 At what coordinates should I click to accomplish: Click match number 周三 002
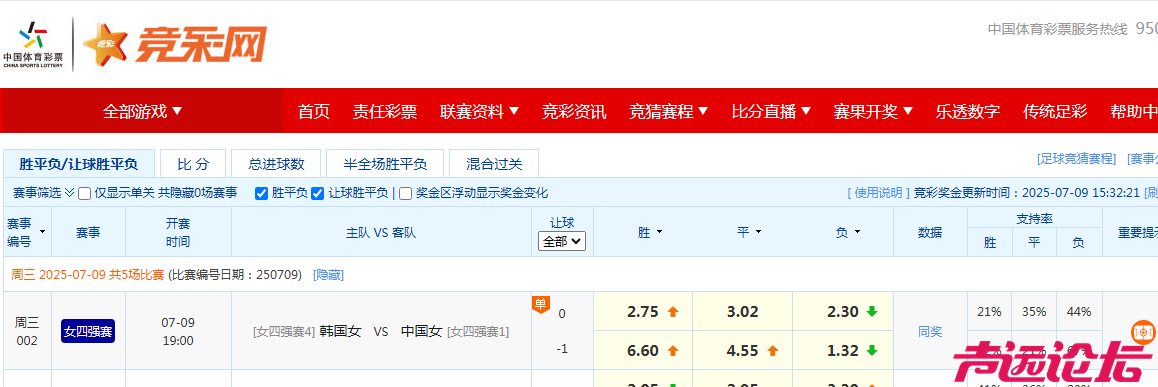[x=27, y=332]
